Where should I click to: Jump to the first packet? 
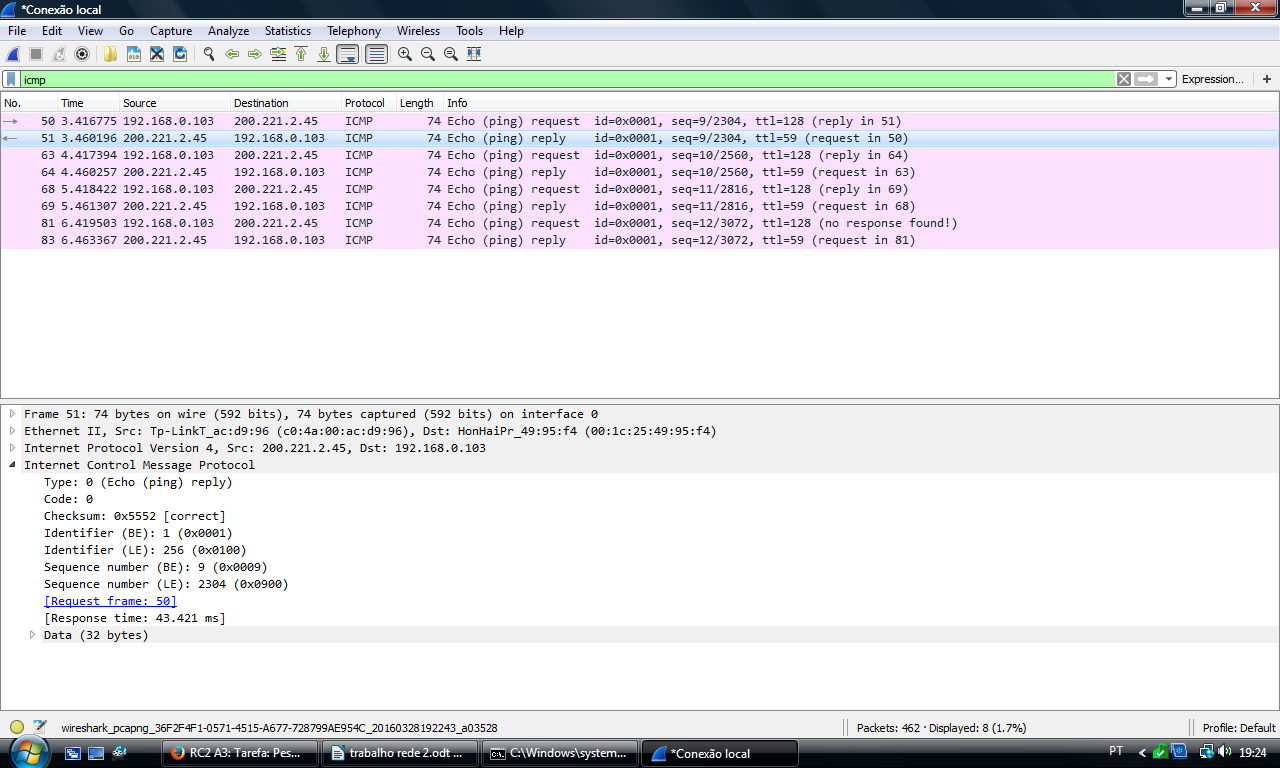301,54
